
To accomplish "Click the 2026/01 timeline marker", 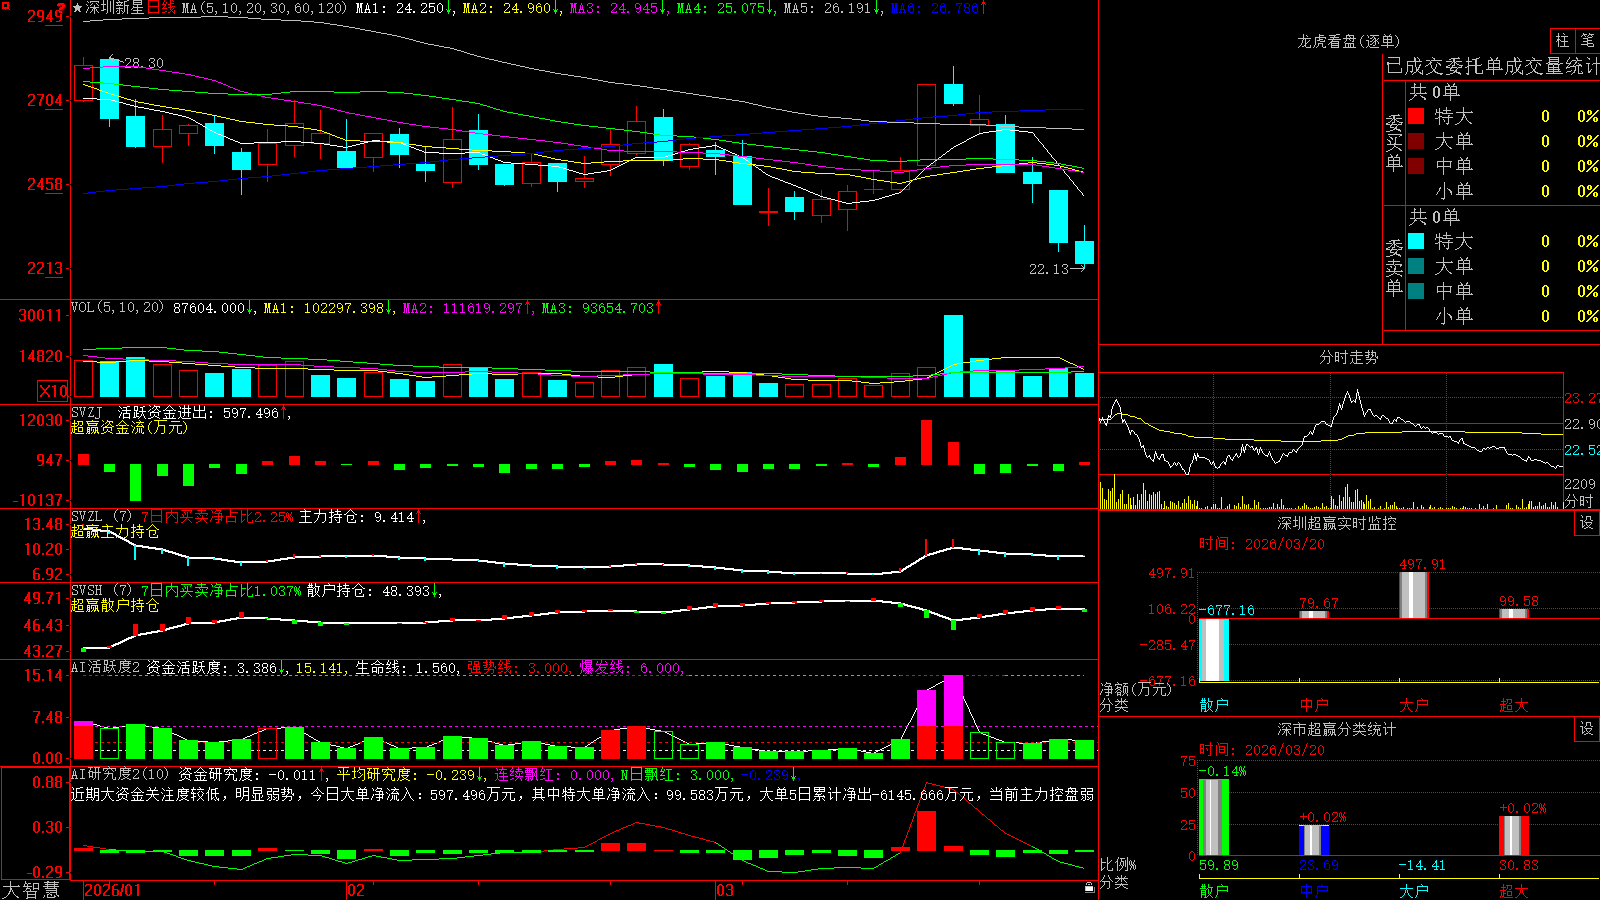I will coord(113,890).
